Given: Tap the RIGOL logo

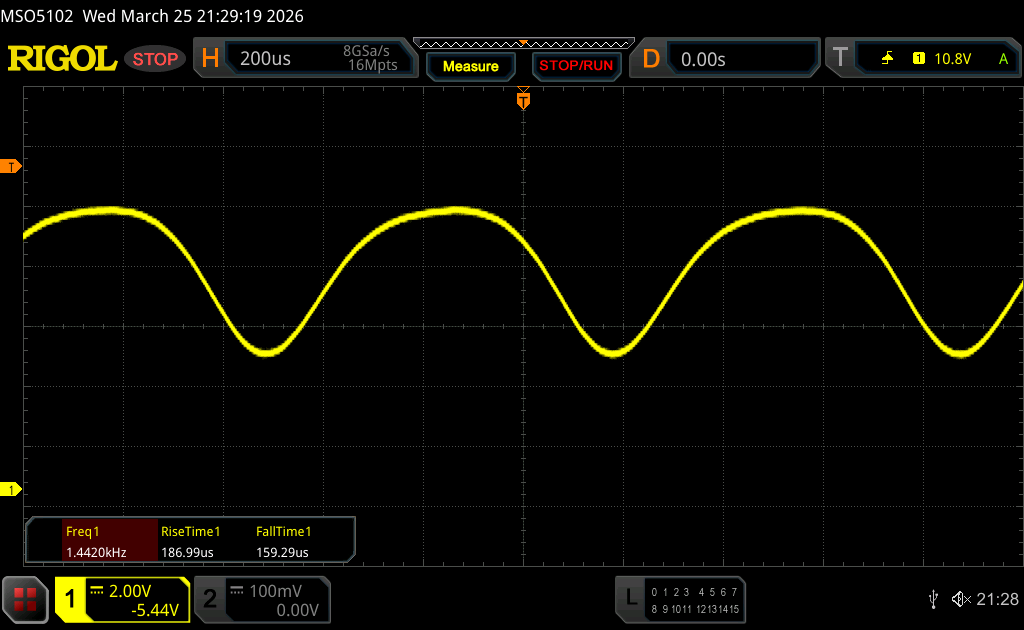Looking at the screenshot, I should [x=62, y=59].
